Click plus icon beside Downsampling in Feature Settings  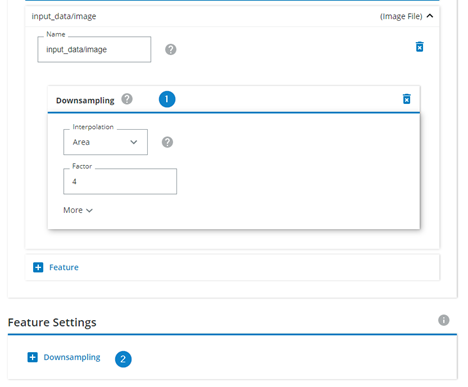(32, 357)
